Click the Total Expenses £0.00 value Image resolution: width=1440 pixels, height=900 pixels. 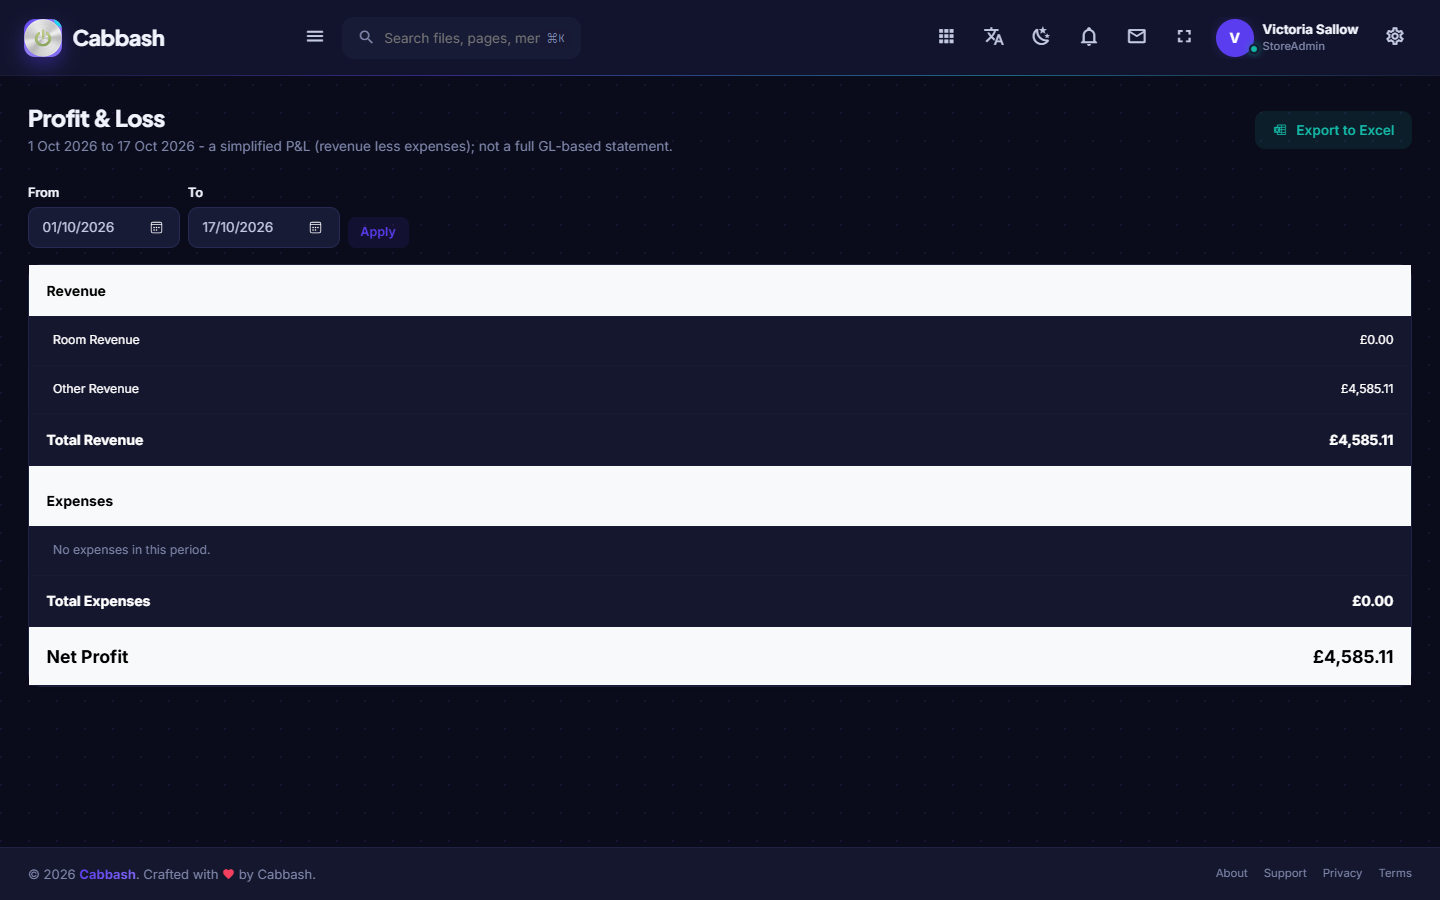[x=1372, y=601]
